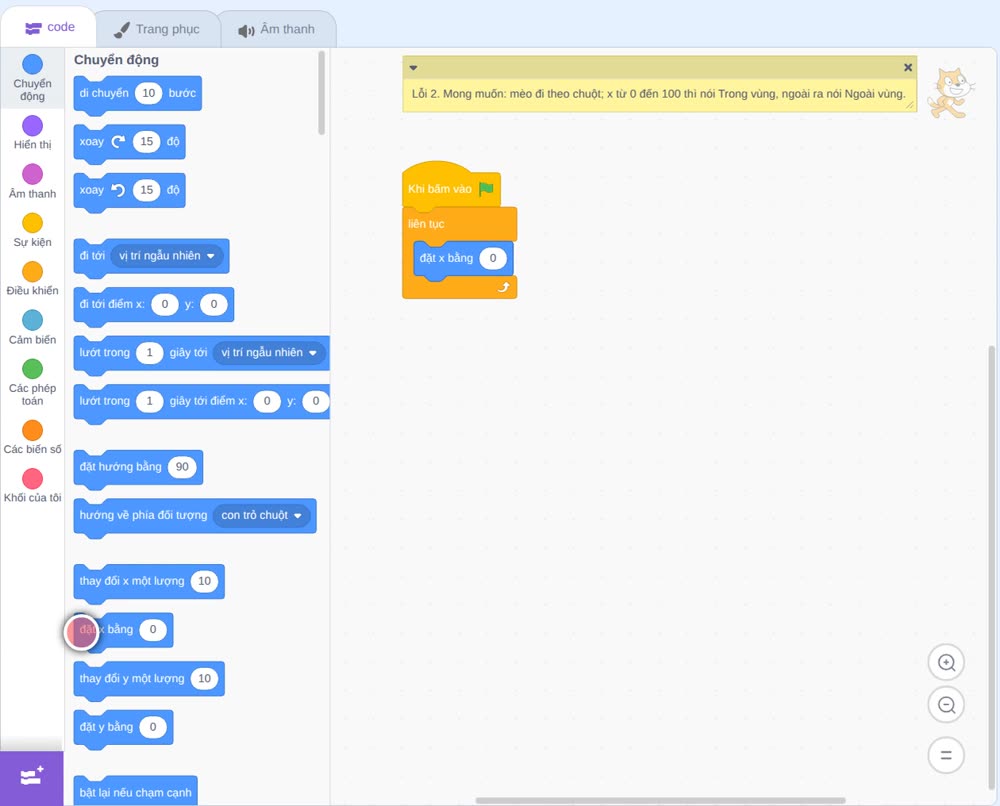Switch to the code tab
Screen dimensions: 1000x806
point(49,27)
